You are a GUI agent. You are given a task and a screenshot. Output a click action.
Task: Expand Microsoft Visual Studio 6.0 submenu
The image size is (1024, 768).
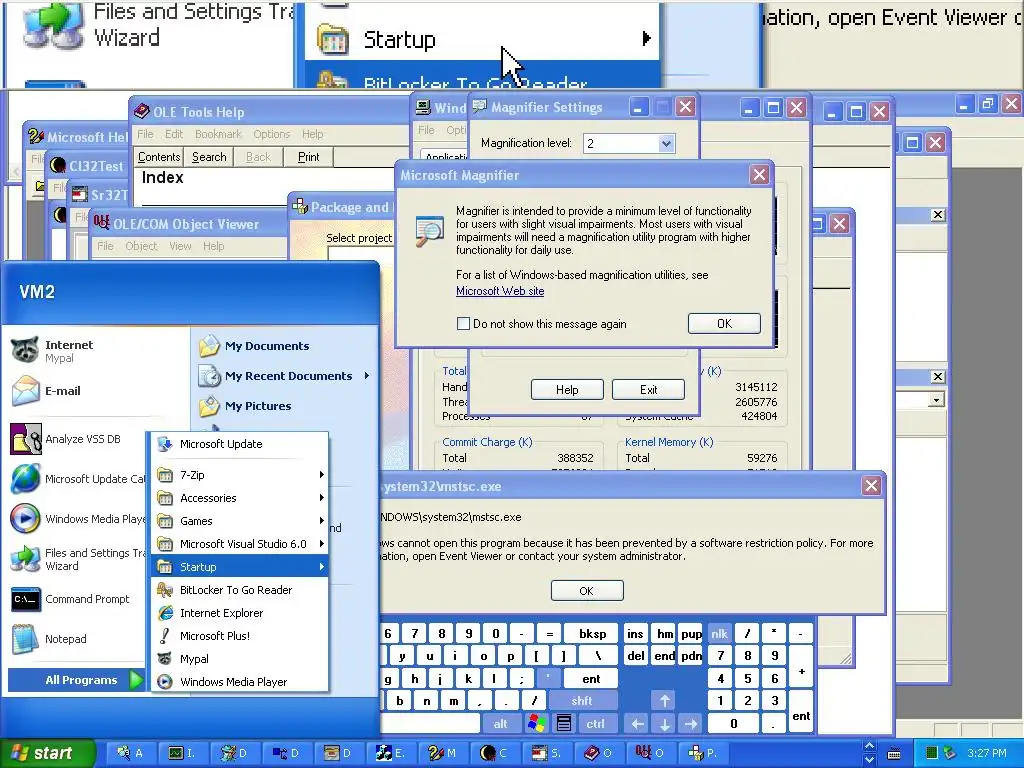tap(240, 544)
